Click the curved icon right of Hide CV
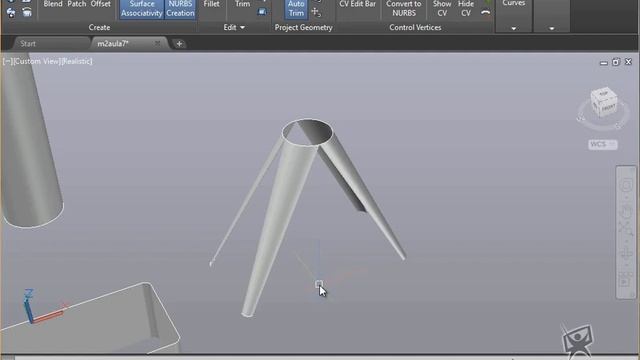This screenshot has width=640, height=360. [485, 13]
